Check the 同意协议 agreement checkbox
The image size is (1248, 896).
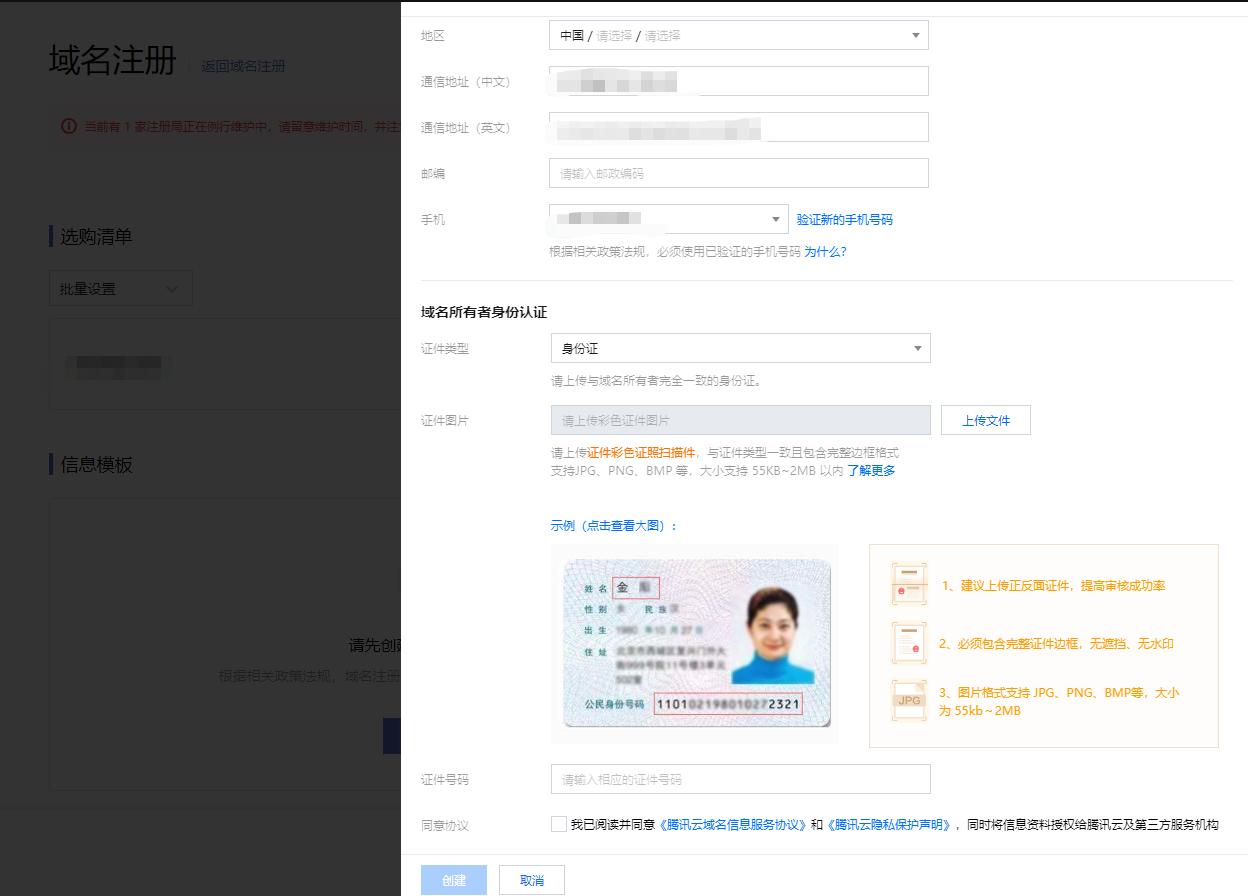click(x=560, y=824)
